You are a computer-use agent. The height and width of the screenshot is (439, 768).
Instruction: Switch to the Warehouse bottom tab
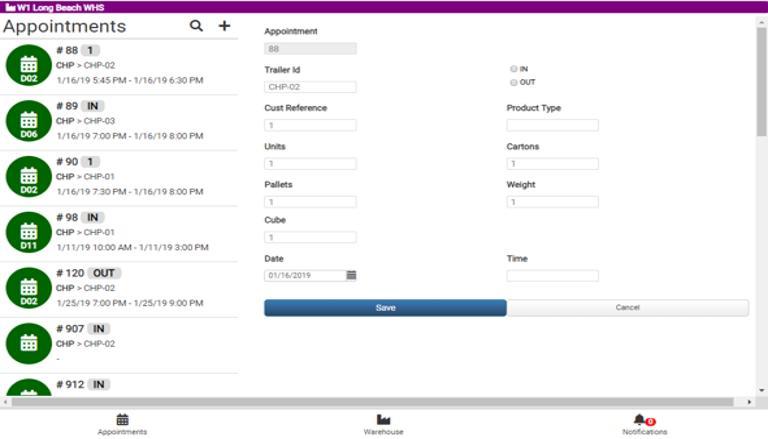(384, 424)
